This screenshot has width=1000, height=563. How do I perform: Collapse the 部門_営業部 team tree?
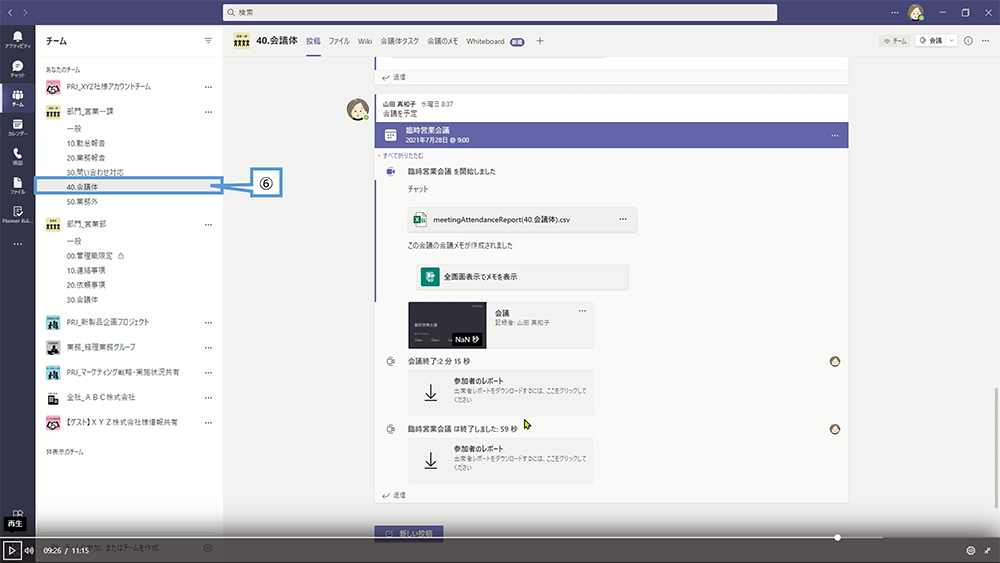point(86,224)
